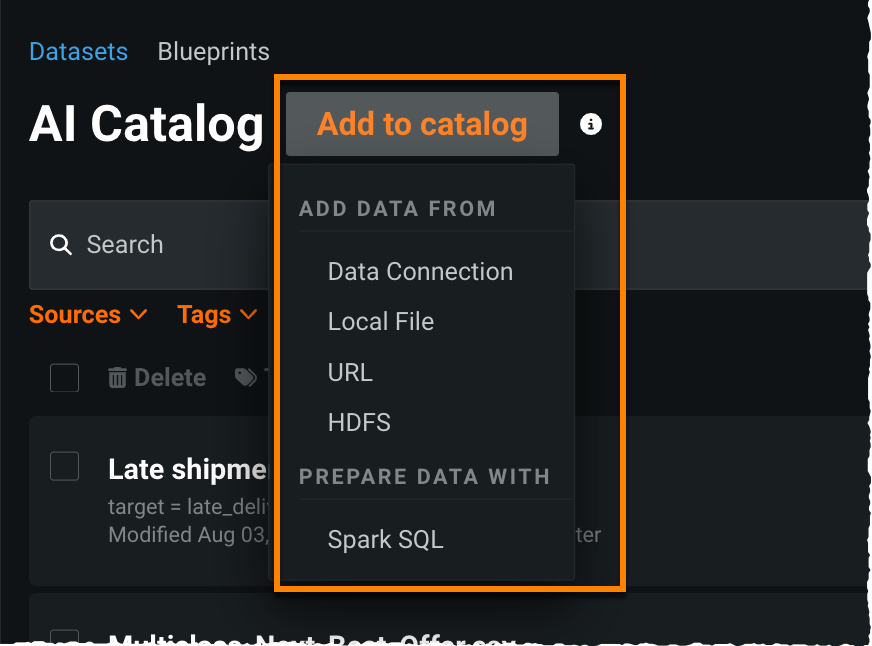Choose Data Connection from the menu
872x646 pixels.
[420, 272]
